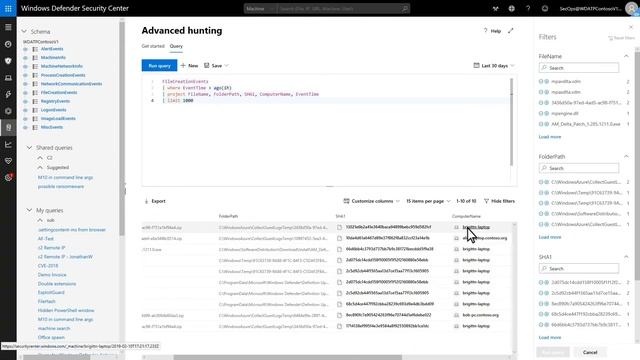
Task: Click the SHA1 filter search box
Action: tap(579, 269)
